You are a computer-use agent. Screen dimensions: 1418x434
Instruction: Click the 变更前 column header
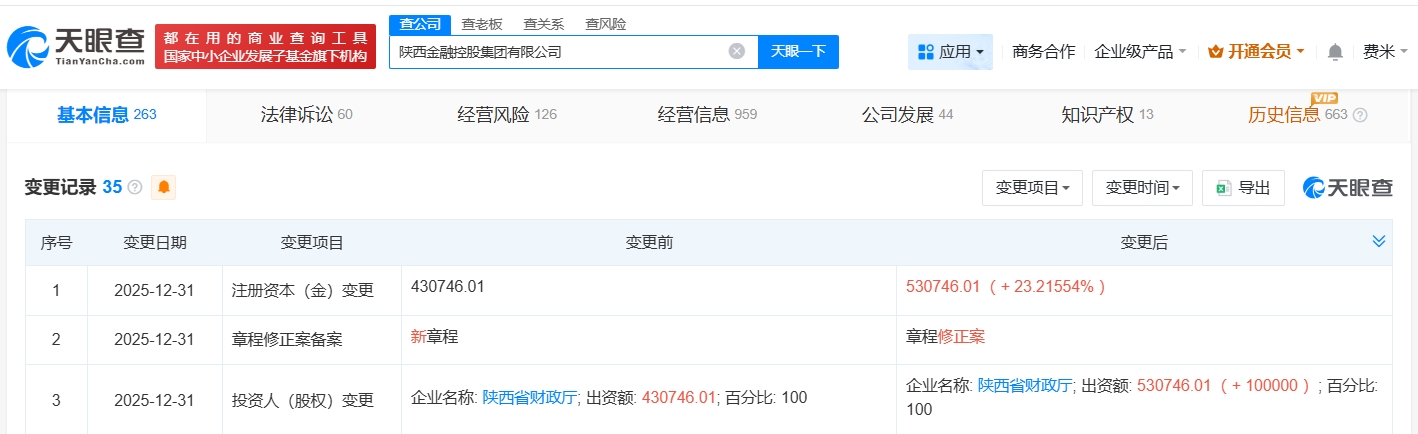[649, 242]
